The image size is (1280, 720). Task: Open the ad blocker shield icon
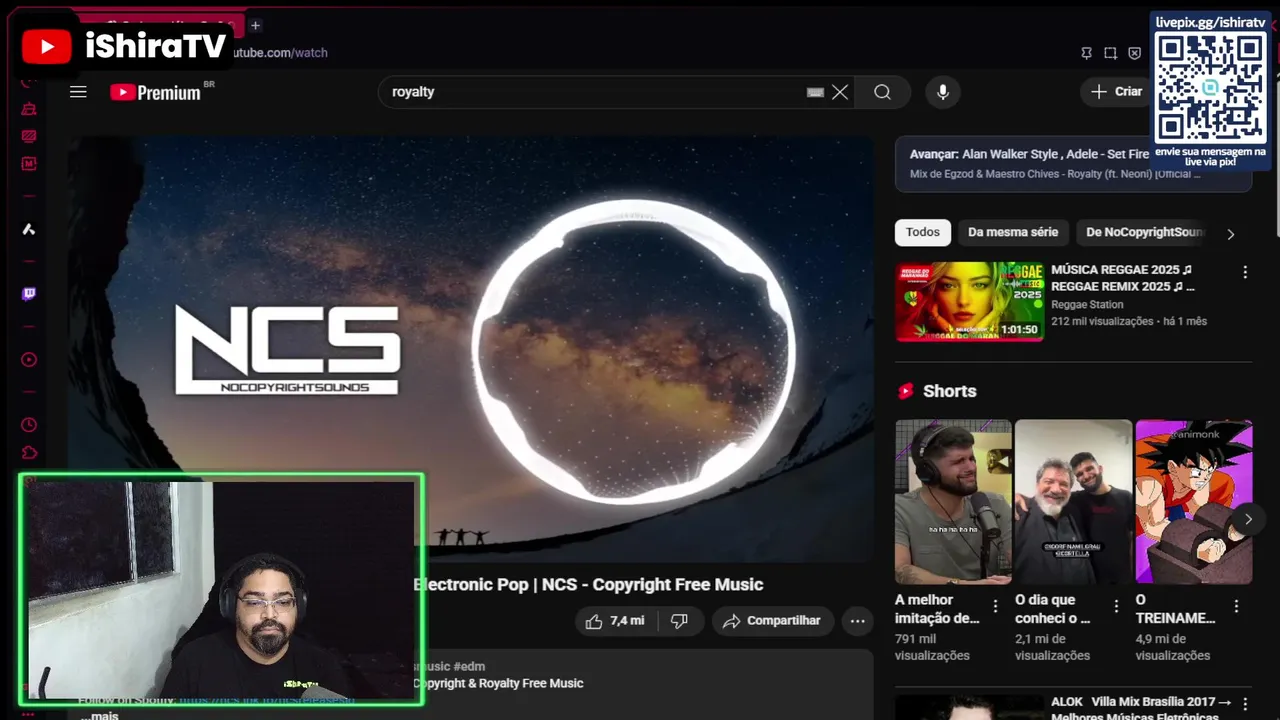pos(1134,53)
